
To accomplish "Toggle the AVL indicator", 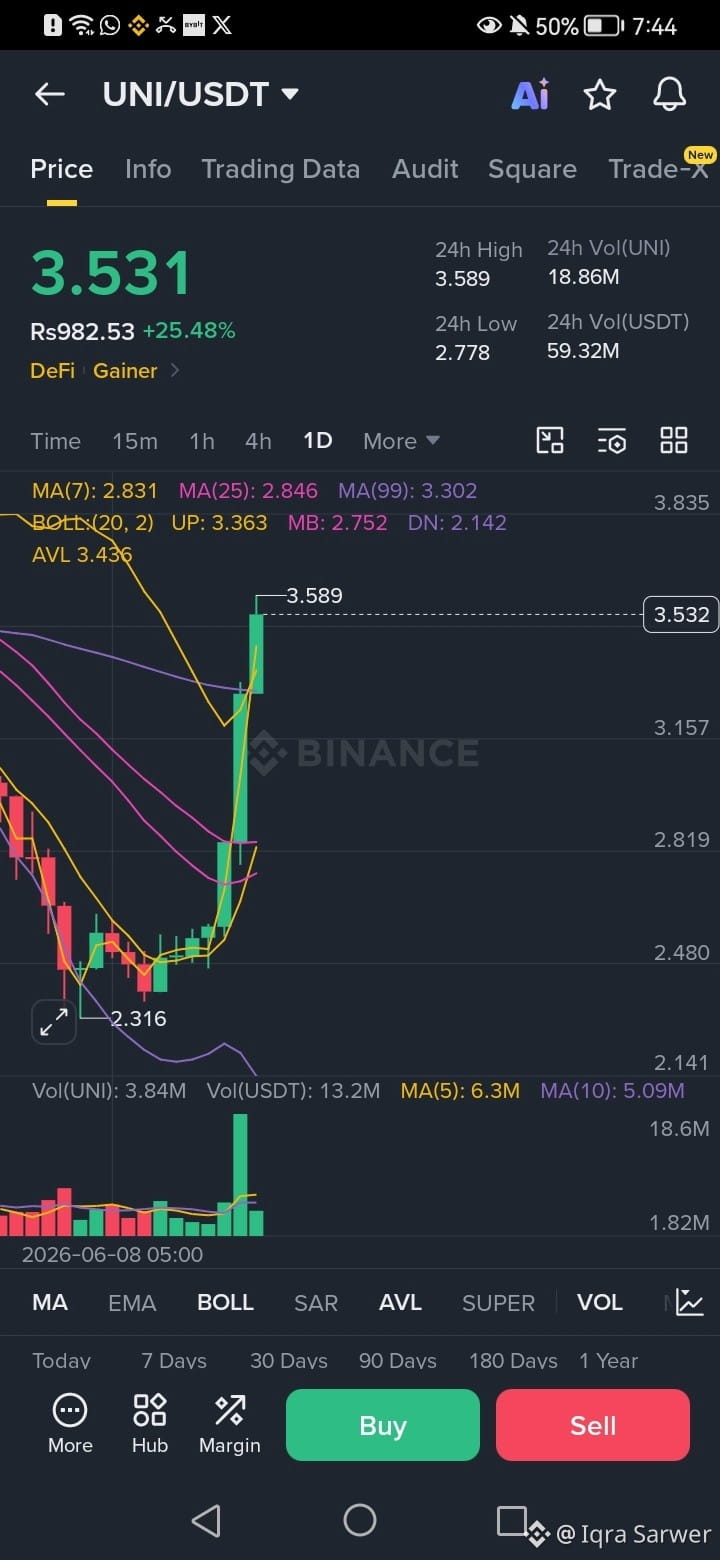I will coord(400,1302).
